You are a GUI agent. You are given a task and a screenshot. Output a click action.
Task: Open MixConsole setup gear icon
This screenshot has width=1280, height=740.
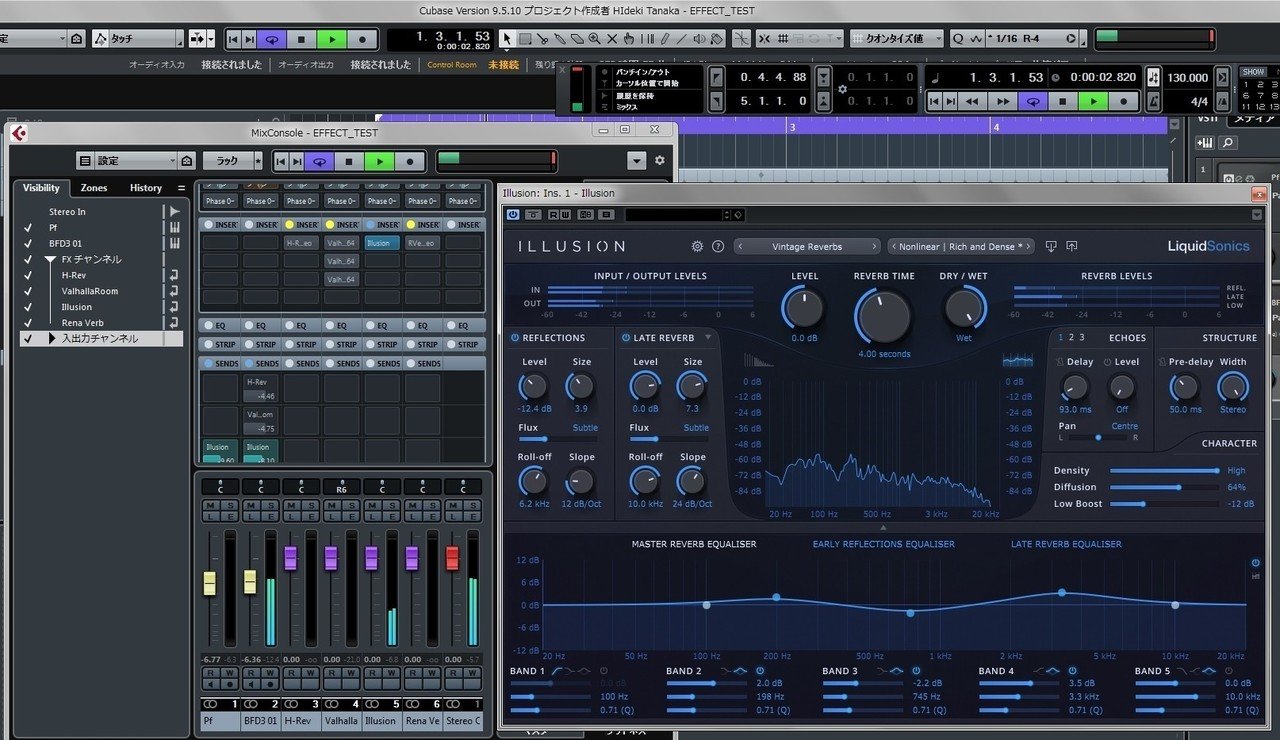(659, 160)
